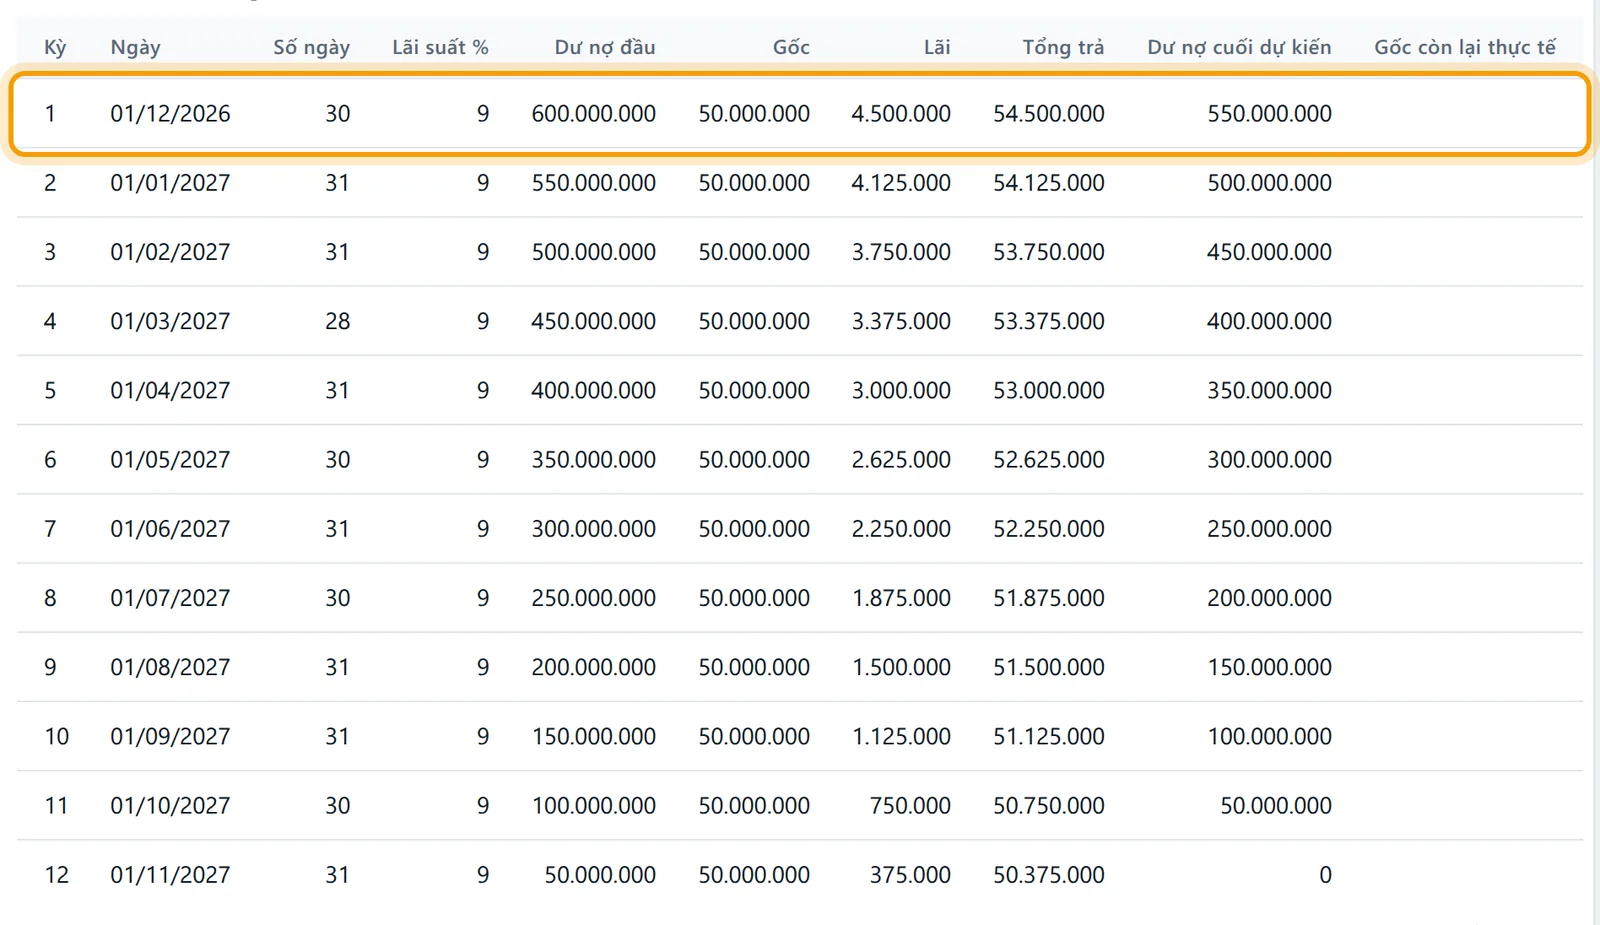
Task: Click the total payment 51.125.000
Action: [x=1049, y=736]
